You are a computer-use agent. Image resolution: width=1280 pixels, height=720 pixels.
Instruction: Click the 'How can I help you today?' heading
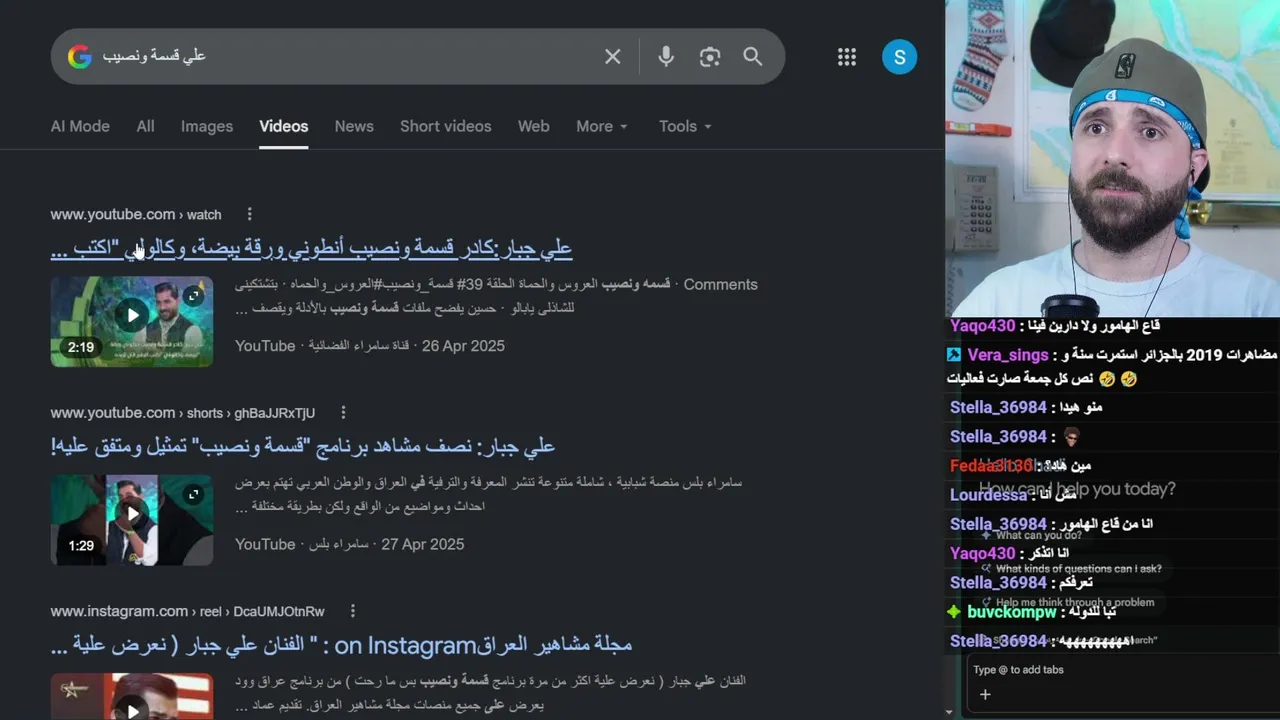(x=1078, y=489)
